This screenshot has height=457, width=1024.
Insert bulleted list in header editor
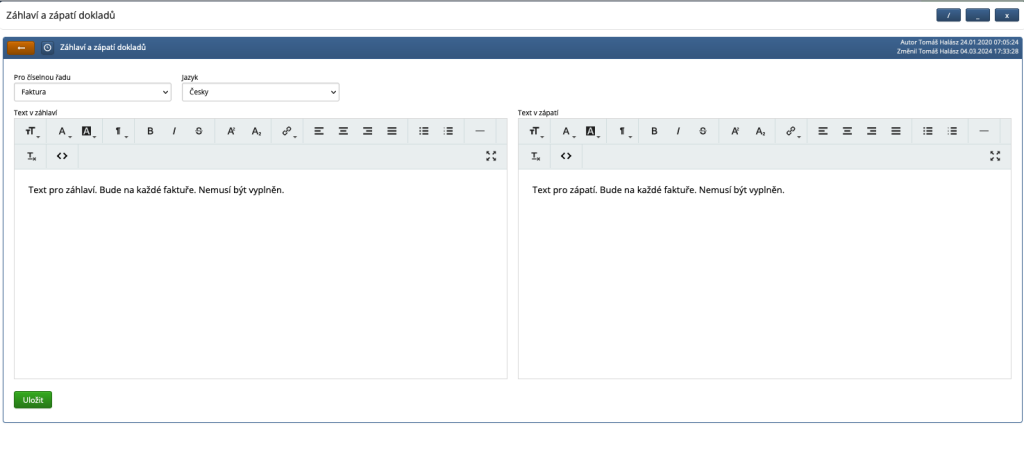(x=423, y=131)
